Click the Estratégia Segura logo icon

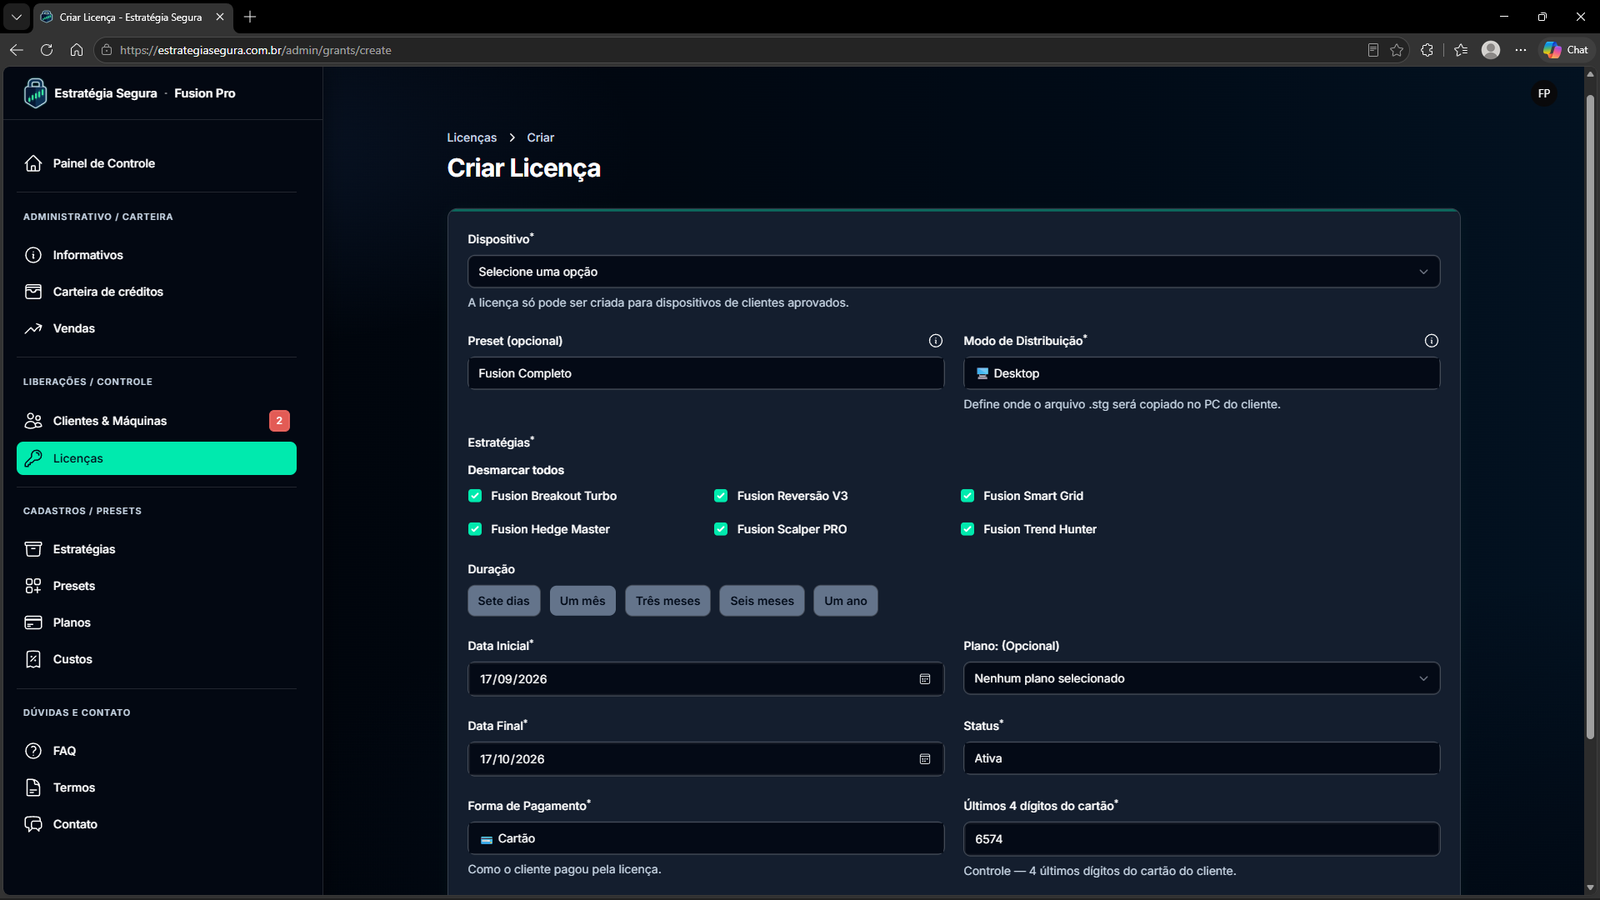(x=35, y=93)
